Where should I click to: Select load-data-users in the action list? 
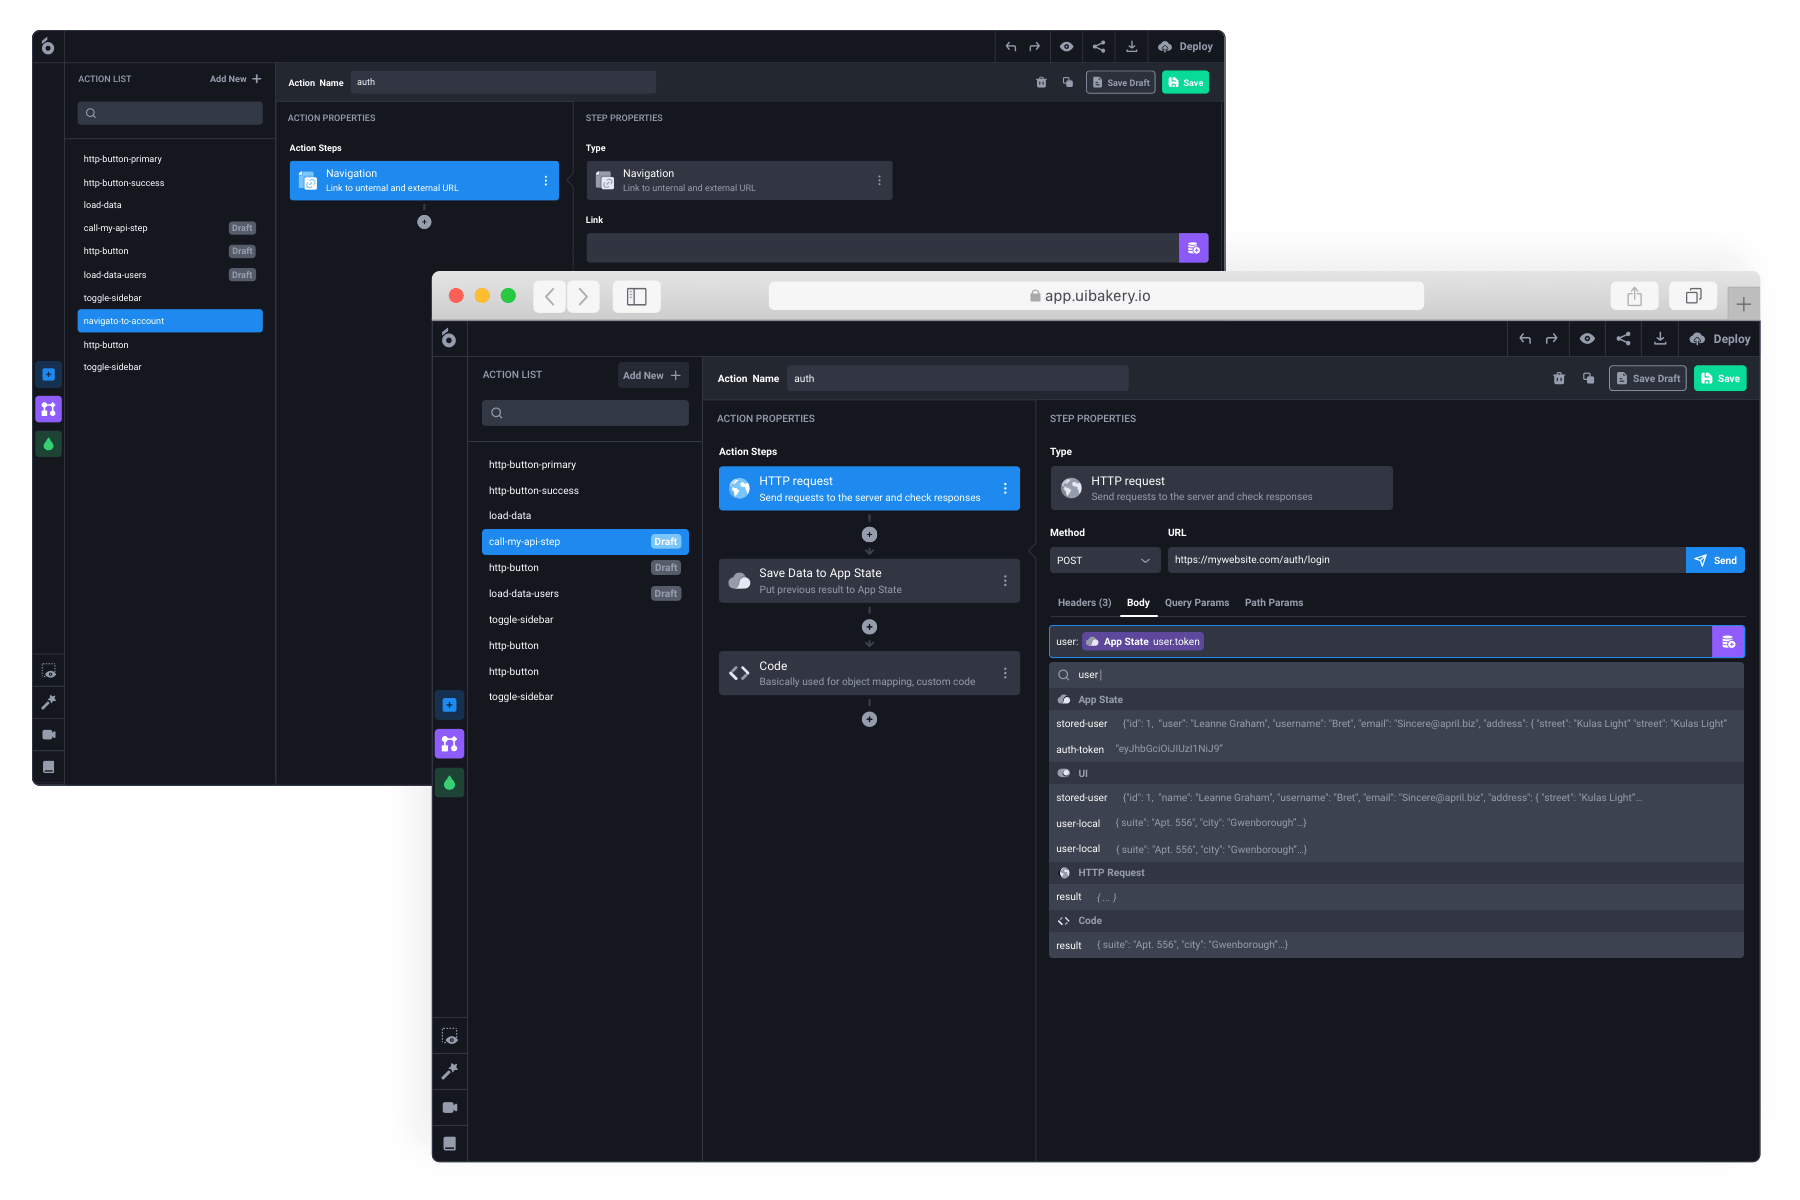point(524,594)
